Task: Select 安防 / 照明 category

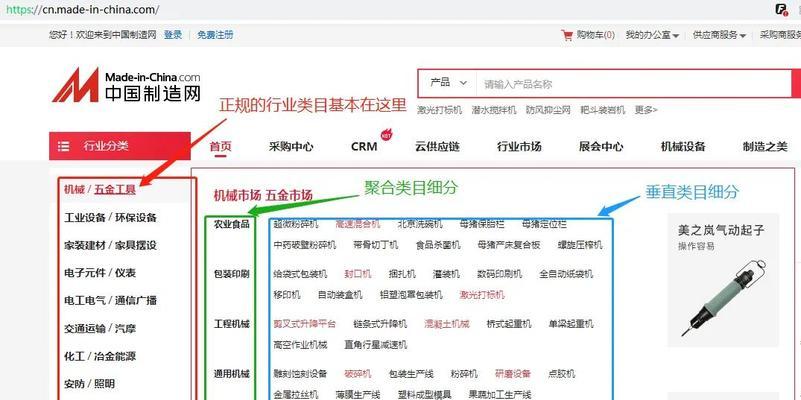Action: (89, 384)
